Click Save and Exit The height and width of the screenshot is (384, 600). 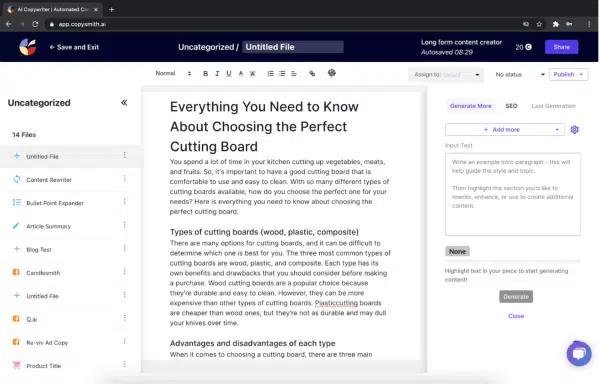point(74,47)
